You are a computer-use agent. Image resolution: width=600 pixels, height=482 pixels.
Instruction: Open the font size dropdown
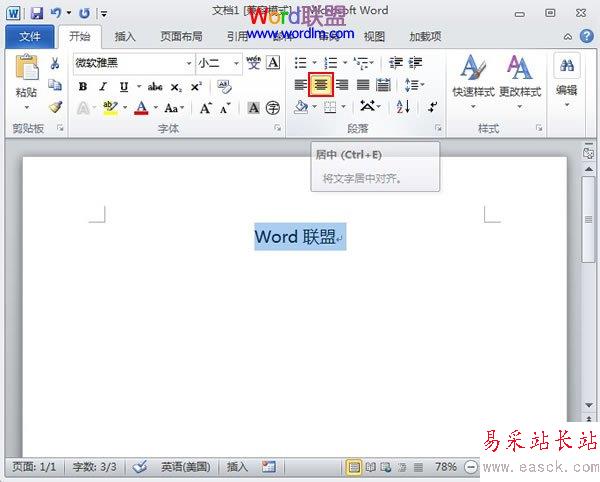(x=236, y=63)
